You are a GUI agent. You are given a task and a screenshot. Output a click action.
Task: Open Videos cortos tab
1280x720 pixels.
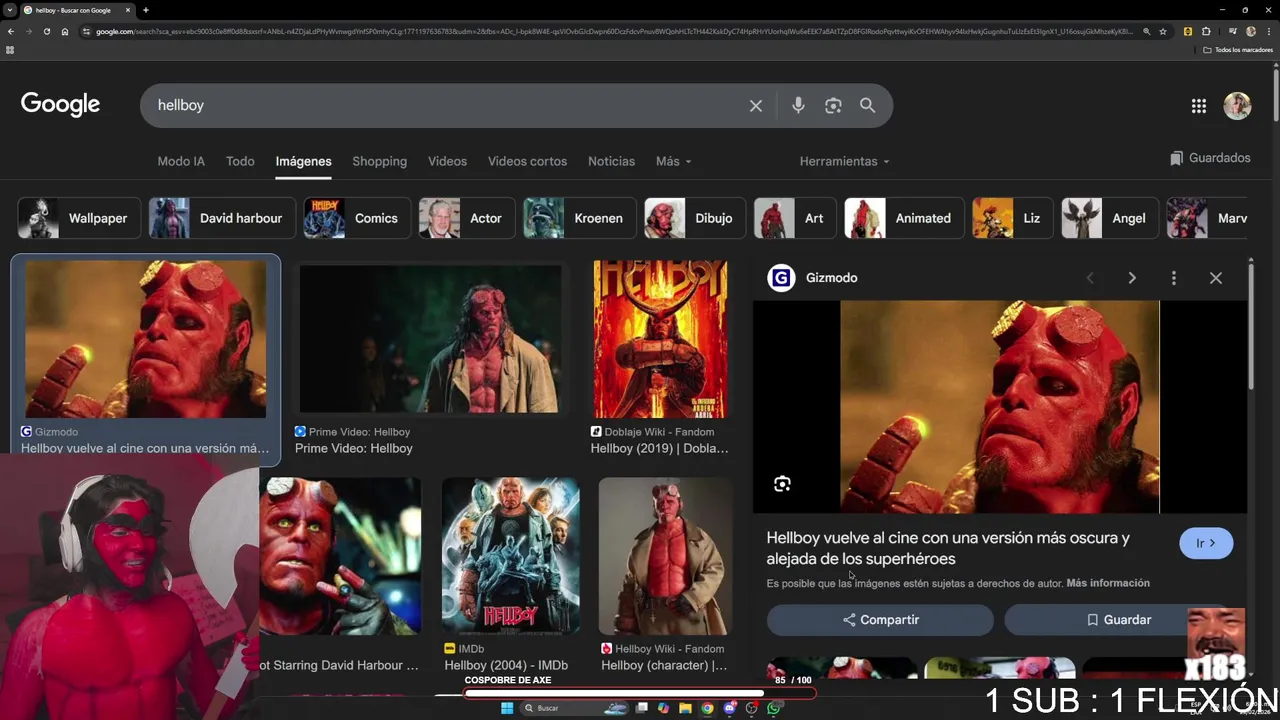click(x=527, y=161)
